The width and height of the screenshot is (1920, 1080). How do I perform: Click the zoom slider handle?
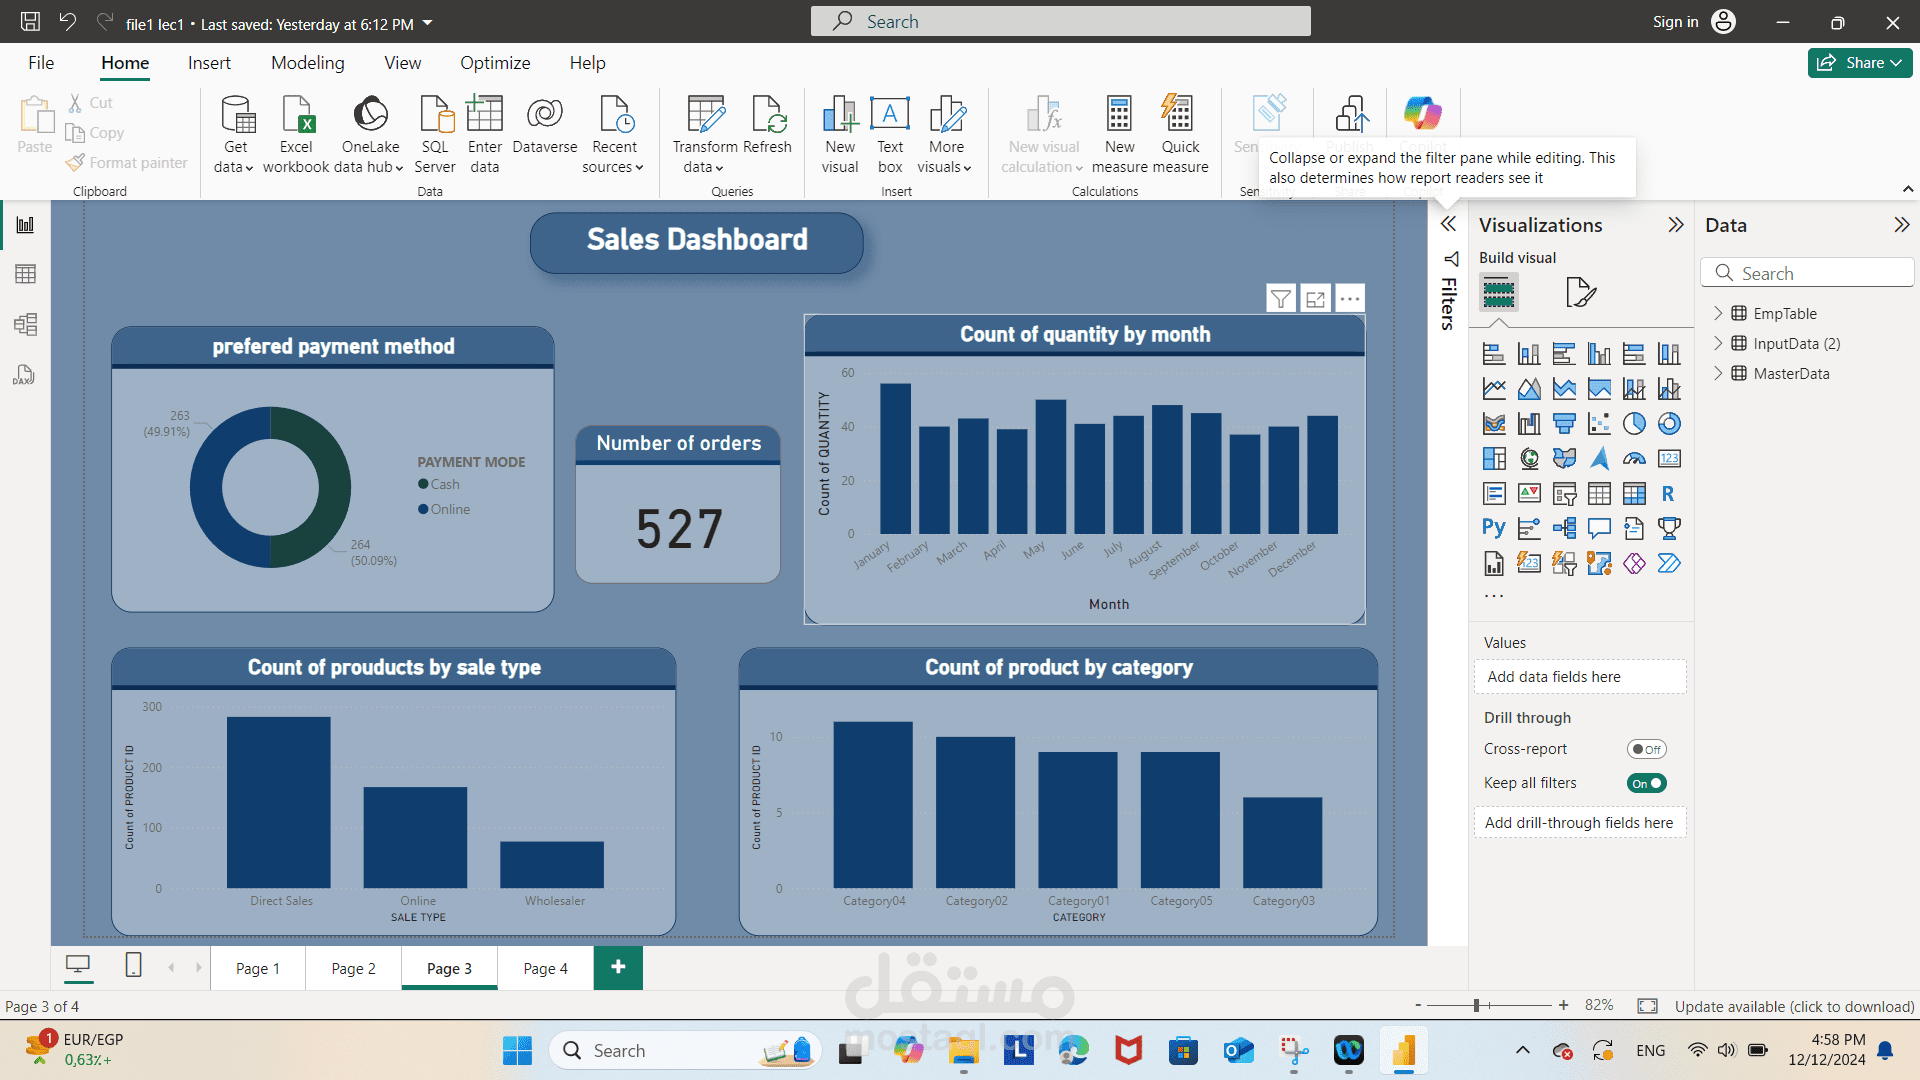point(1476,1005)
